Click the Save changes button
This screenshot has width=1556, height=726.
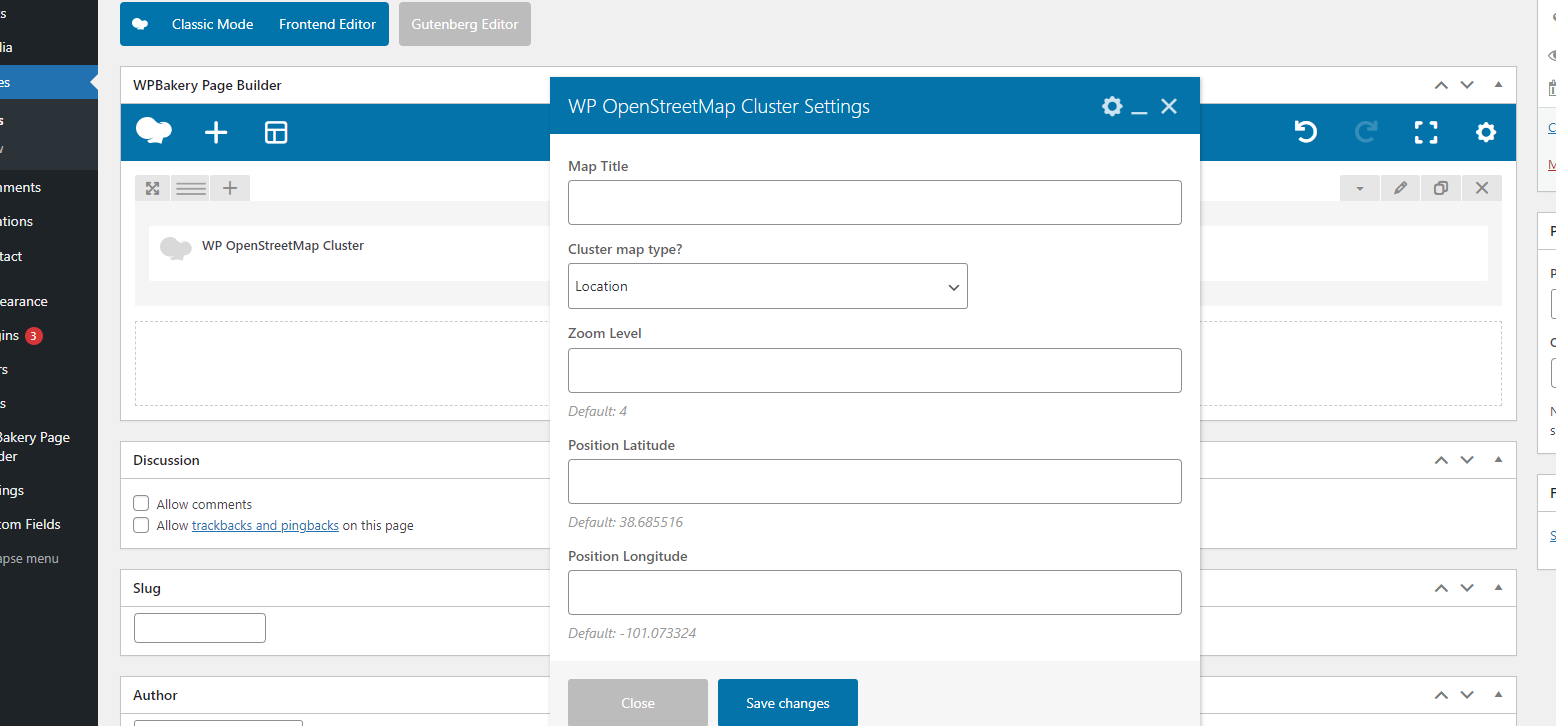tap(787, 703)
